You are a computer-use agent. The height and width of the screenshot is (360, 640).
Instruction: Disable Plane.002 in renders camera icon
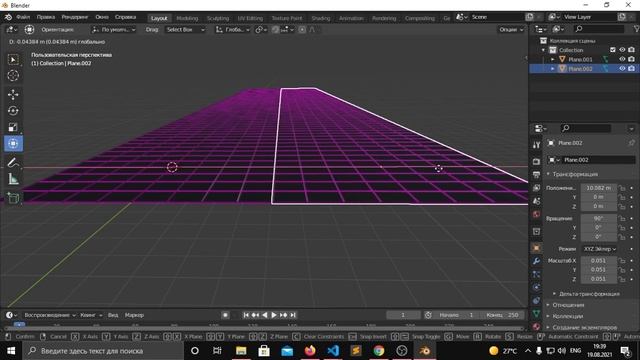coord(631,69)
